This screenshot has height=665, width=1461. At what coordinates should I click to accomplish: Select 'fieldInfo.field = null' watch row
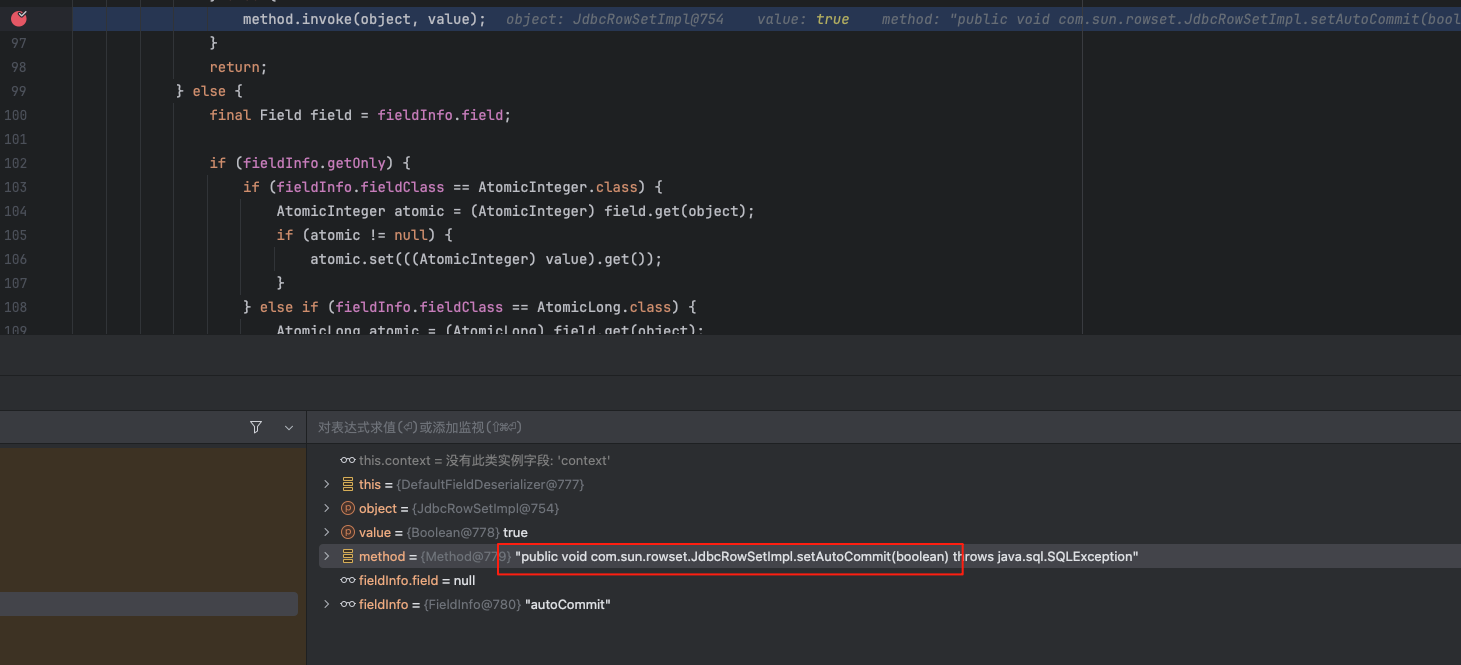[x=417, y=580]
